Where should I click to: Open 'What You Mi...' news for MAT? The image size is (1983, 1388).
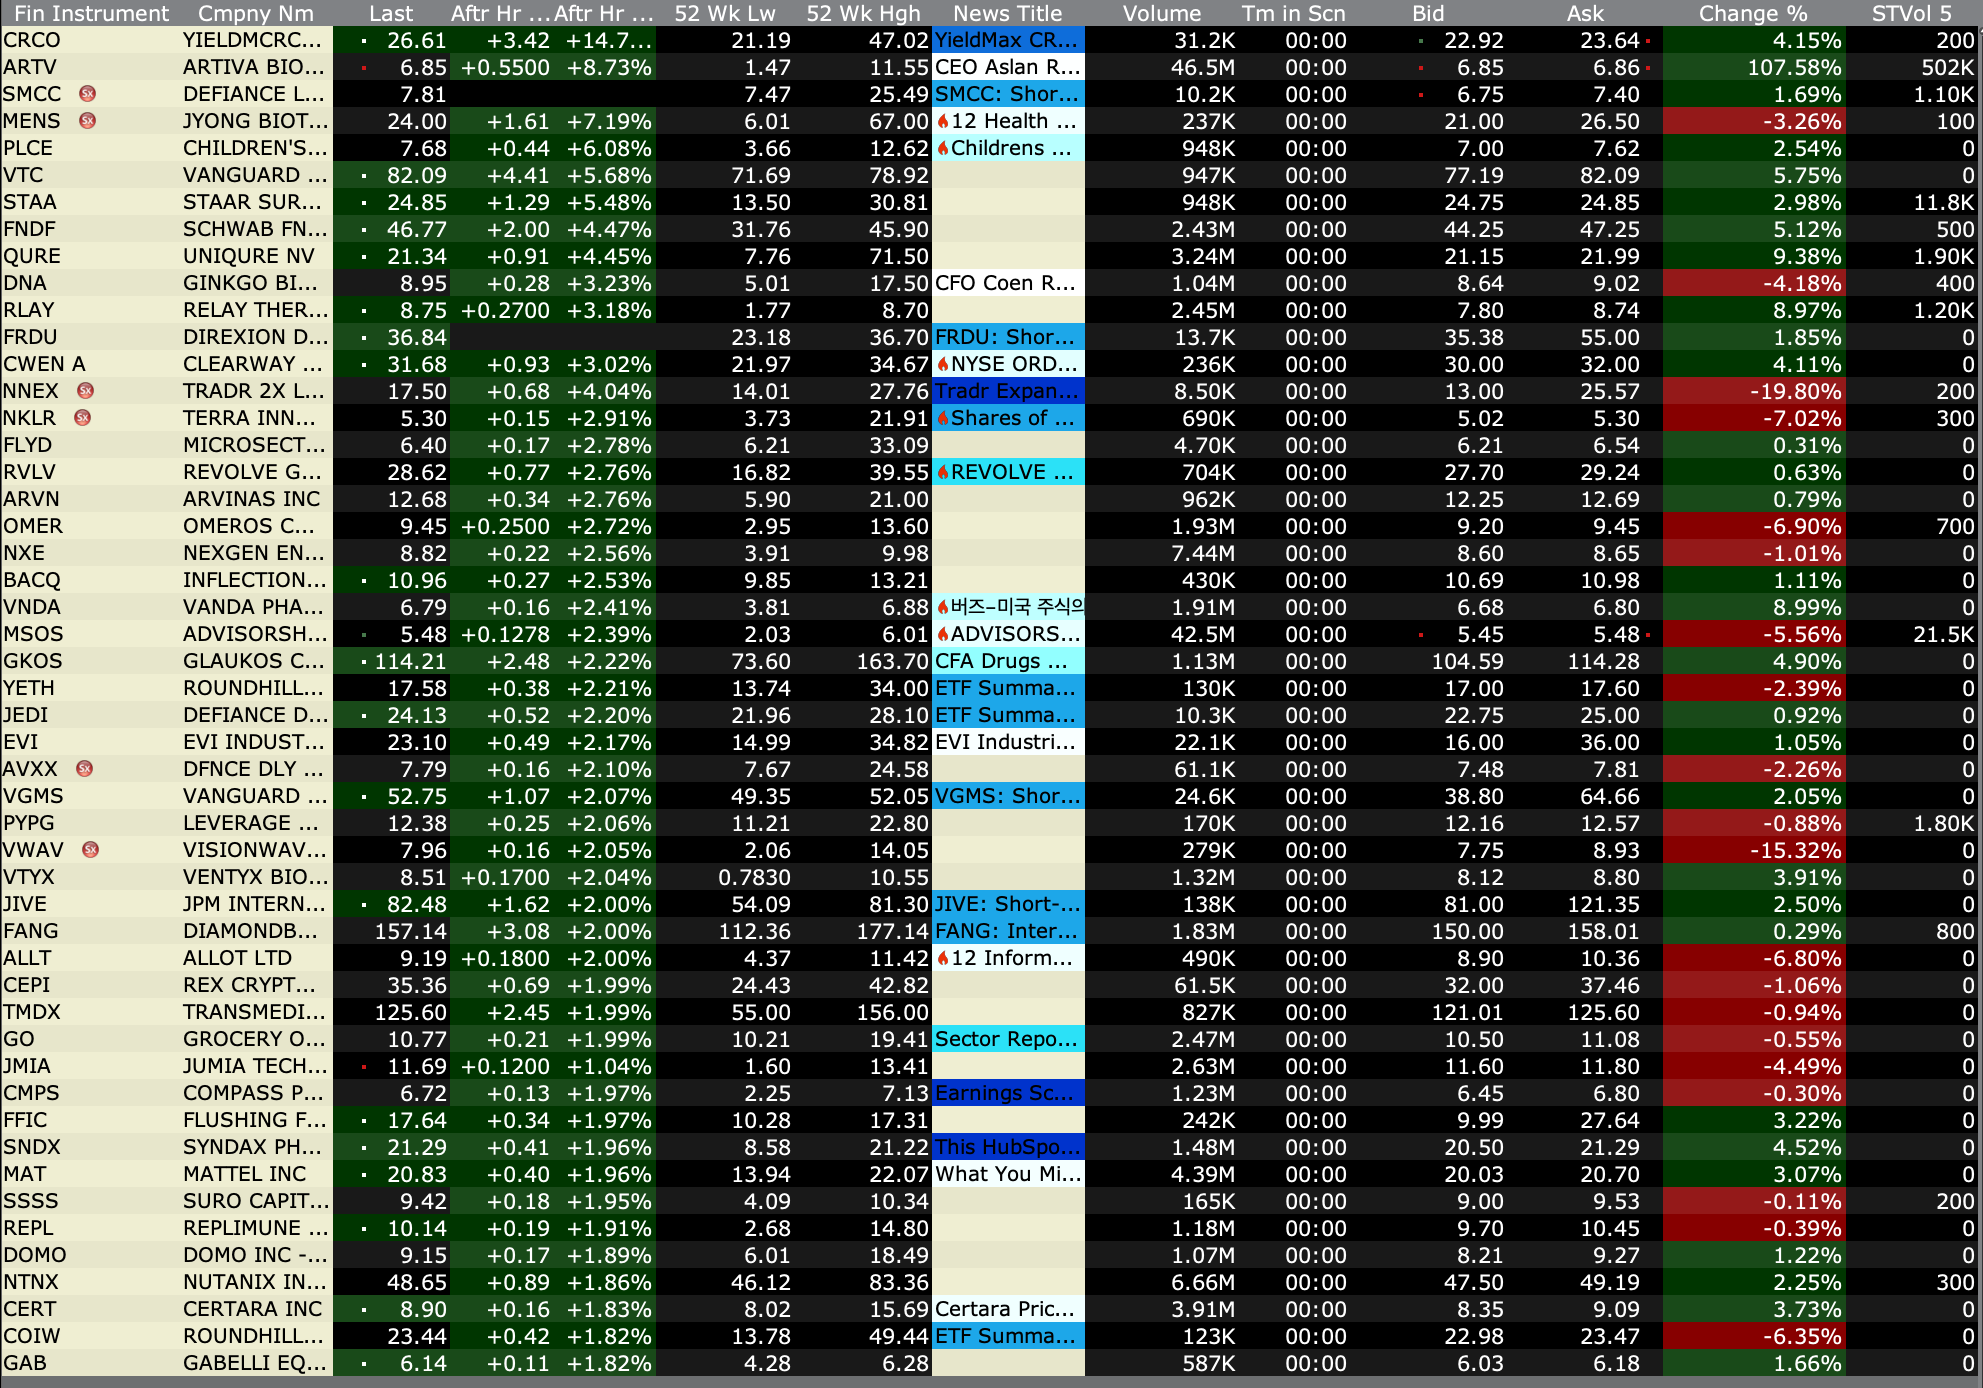click(x=1007, y=1174)
